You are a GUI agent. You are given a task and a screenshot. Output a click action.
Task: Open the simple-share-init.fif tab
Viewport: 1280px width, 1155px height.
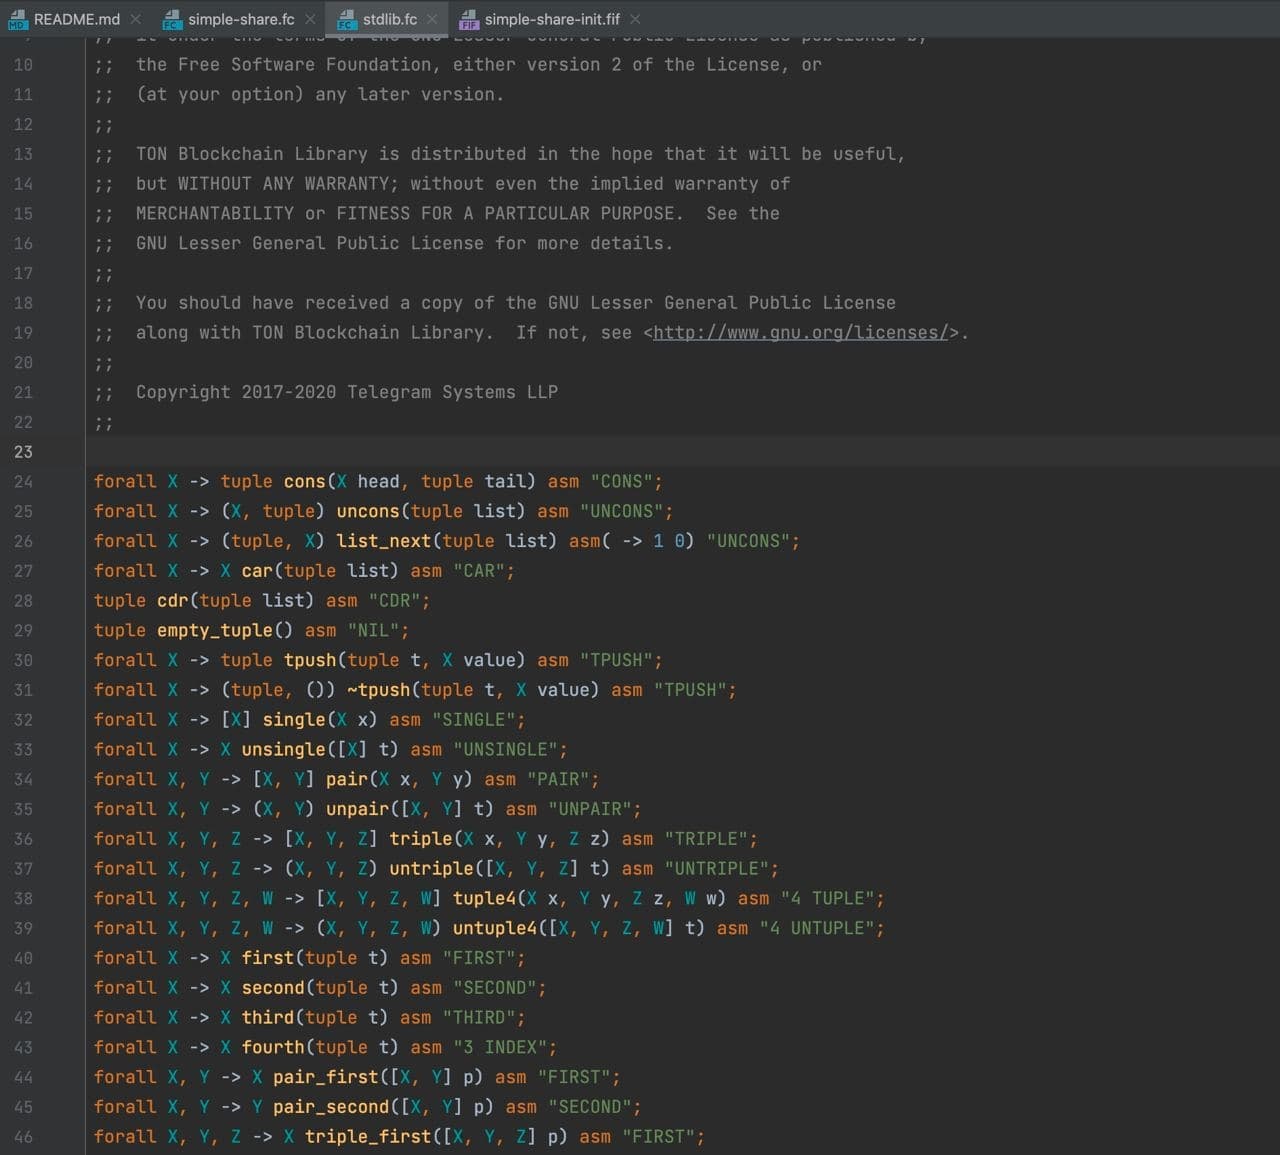(552, 19)
